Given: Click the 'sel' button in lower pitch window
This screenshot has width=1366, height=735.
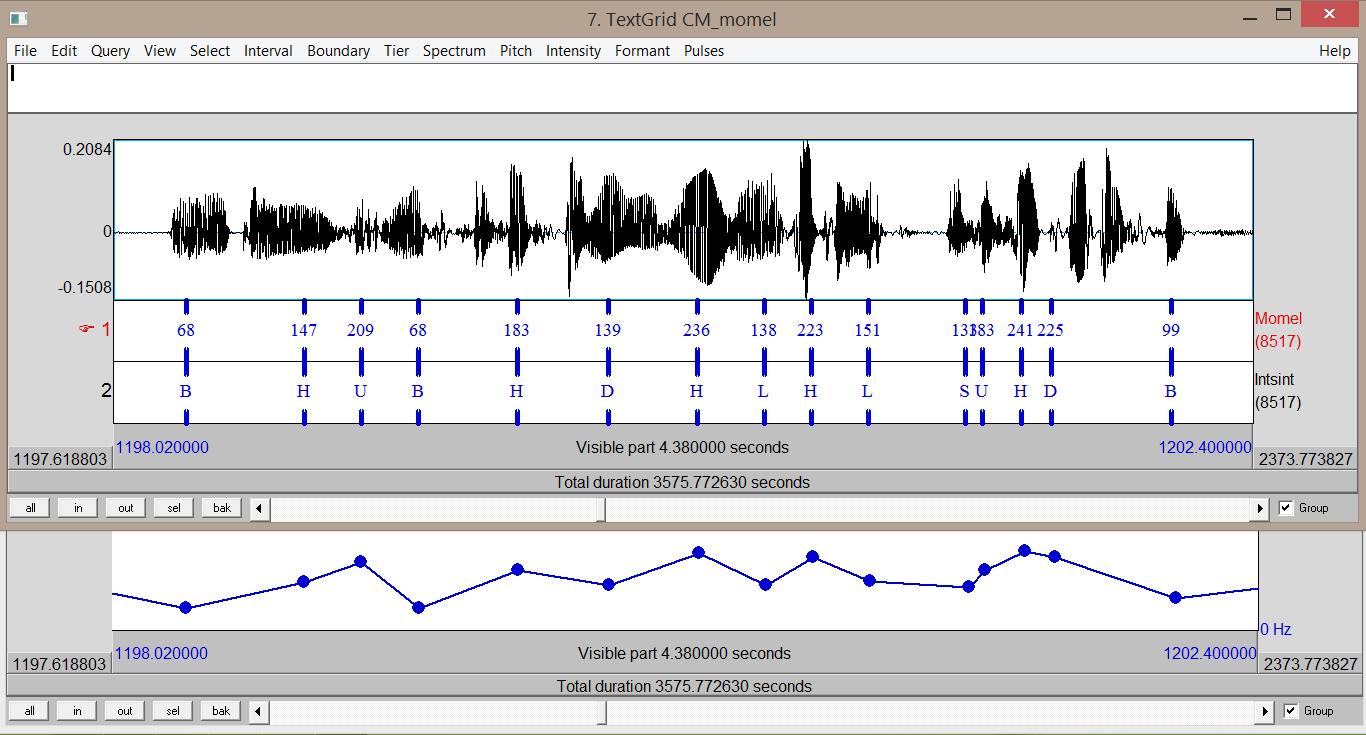Looking at the screenshot, I should point(174,711).
